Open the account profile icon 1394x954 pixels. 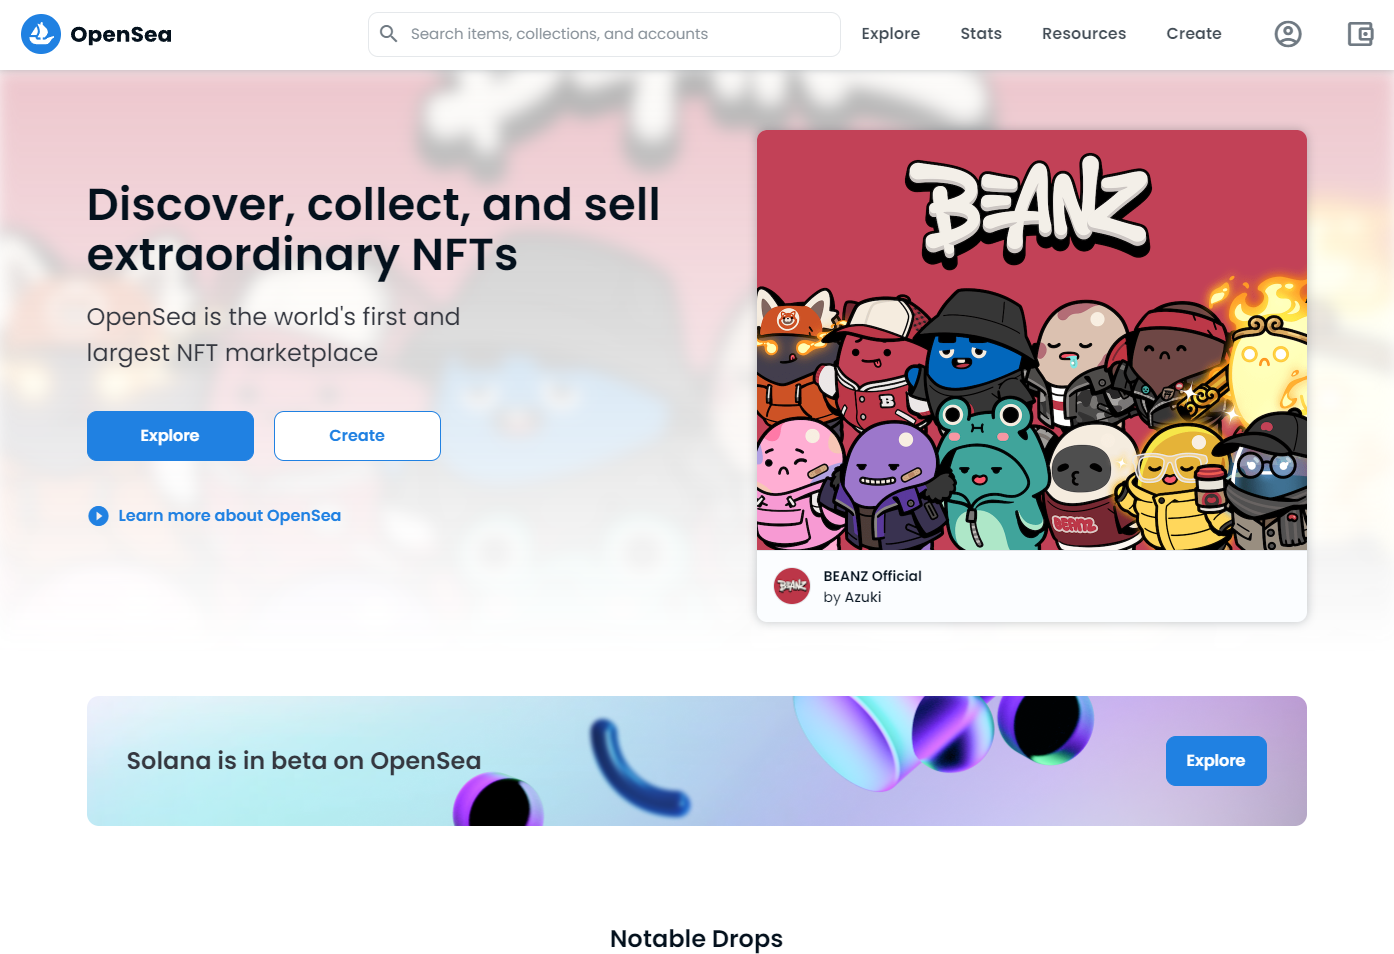[x=1288, y=34]
